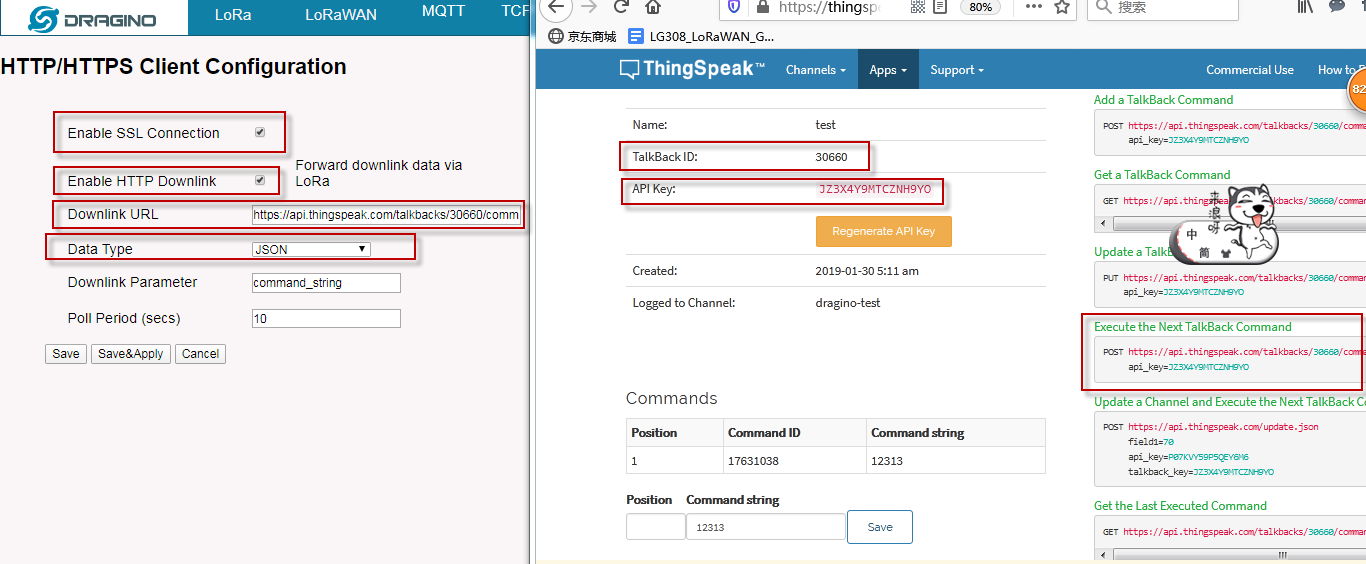Click the created date 2019-01-30 5:11 am
1366x564 pixels.
(x=867, y=271)
